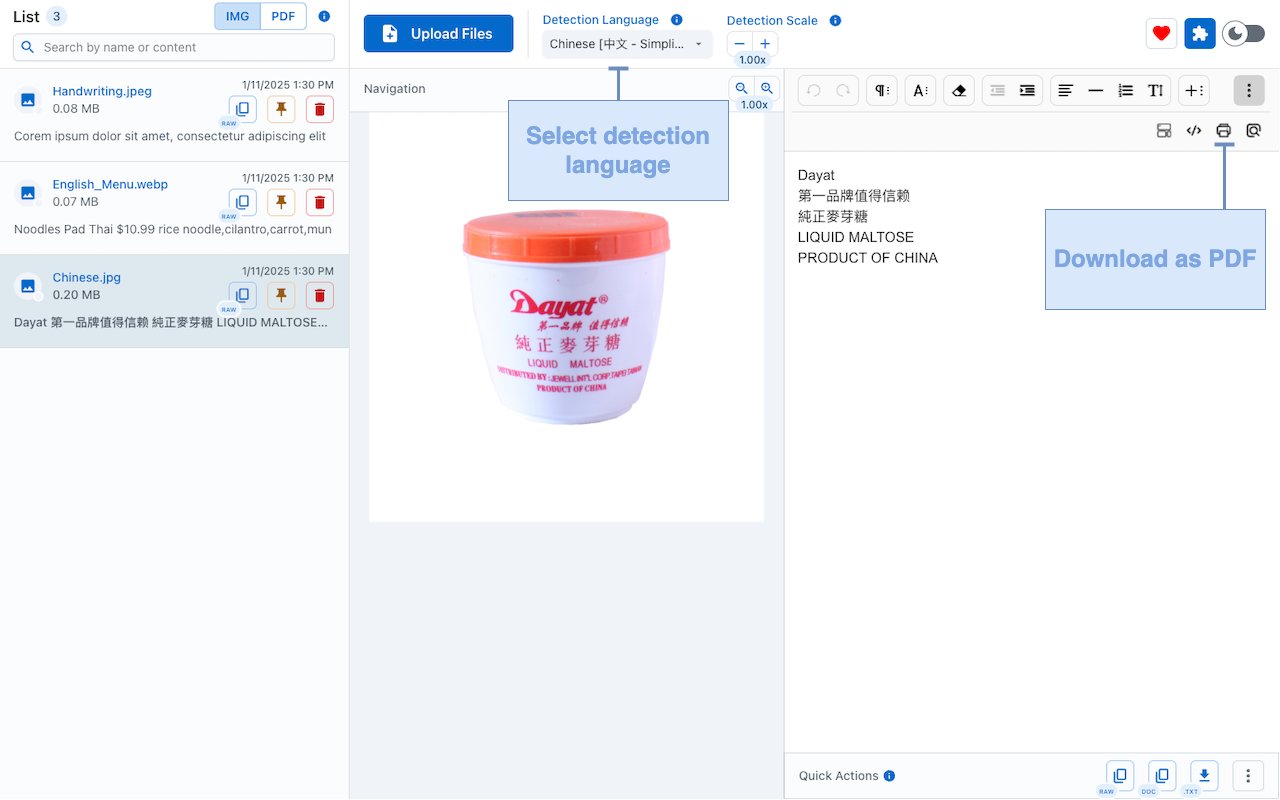Switch to the IMG tab

pos(237,16)
